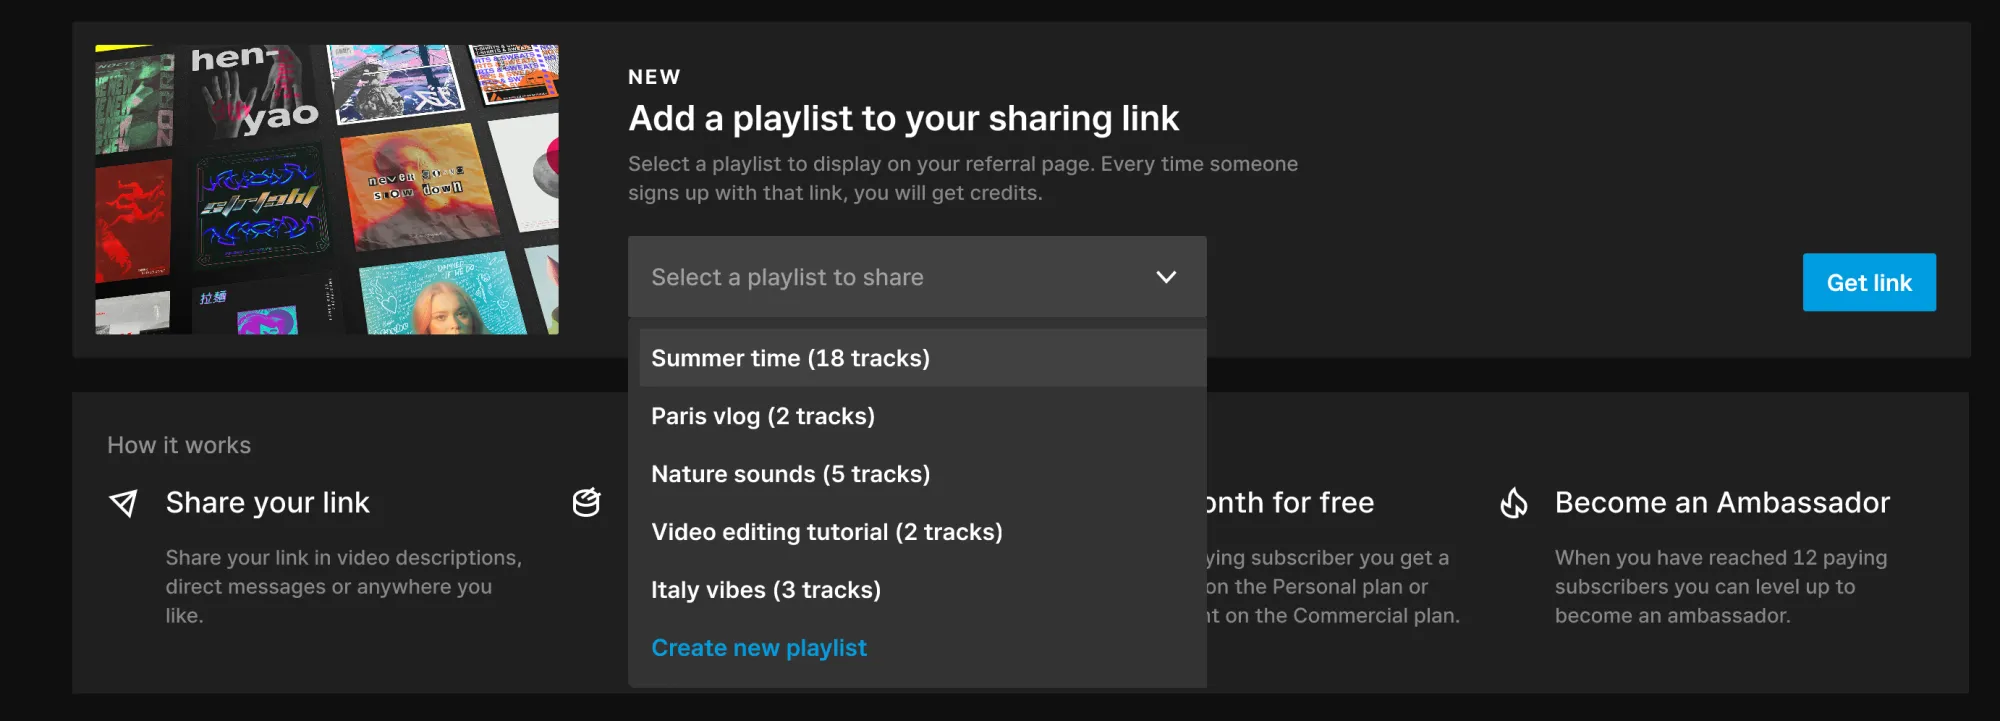Click the paper plane share icon
The width and height of the screenshot is (2000, 721).
(x=123, y=503)
